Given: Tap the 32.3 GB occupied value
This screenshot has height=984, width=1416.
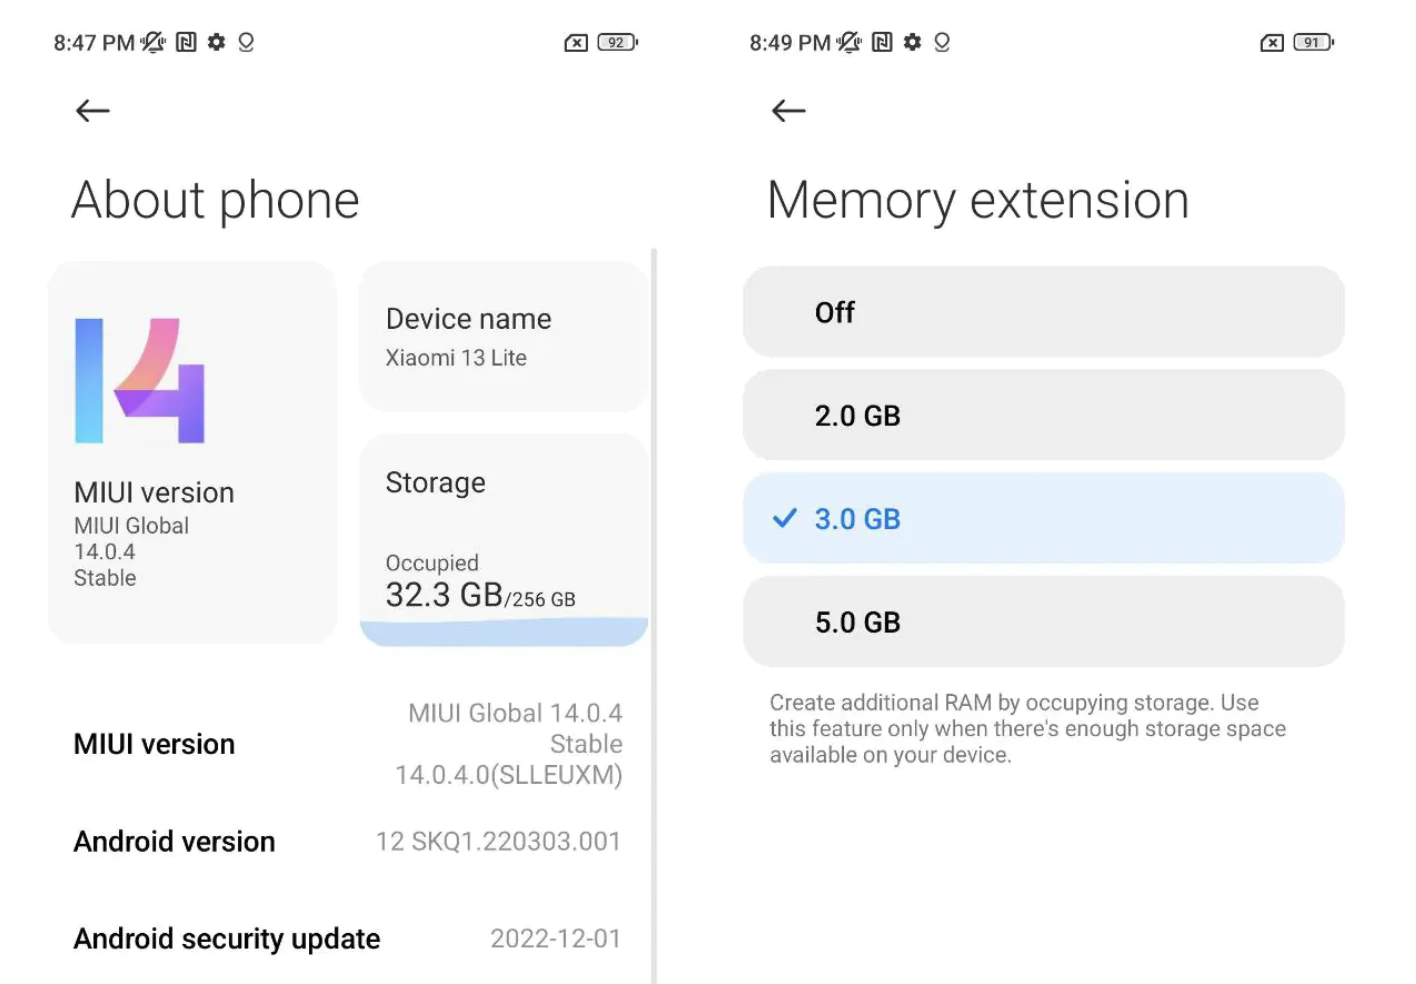Looking at the screenshot, I should tap(444, 595).
